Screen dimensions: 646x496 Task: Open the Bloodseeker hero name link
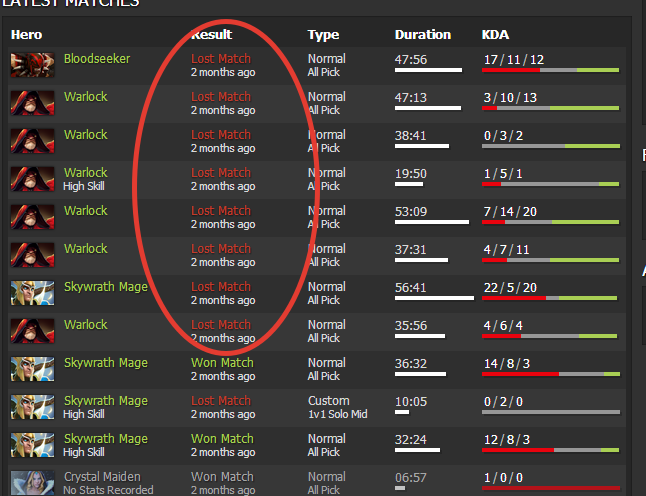click(97, 59)
